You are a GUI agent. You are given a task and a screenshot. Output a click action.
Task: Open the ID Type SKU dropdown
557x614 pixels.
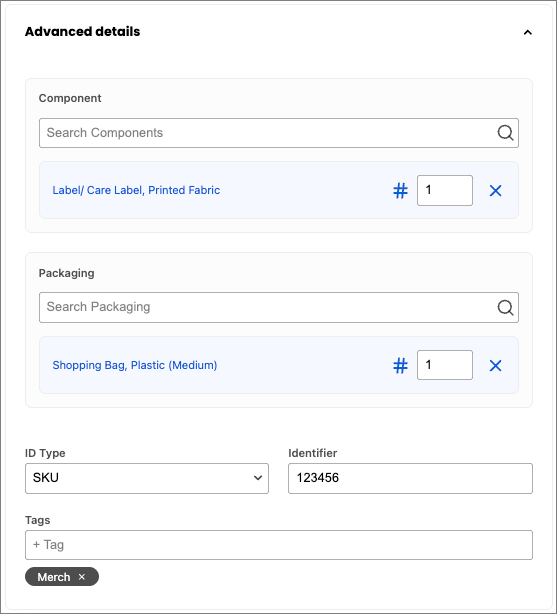pos(147,478)
